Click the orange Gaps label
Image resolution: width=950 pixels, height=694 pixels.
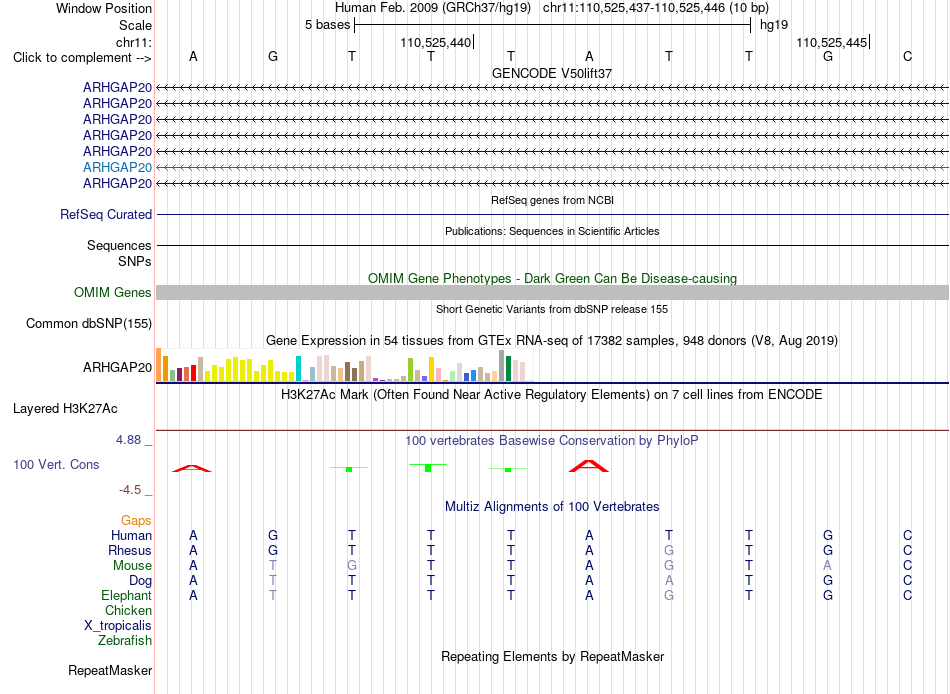[136, 521]
